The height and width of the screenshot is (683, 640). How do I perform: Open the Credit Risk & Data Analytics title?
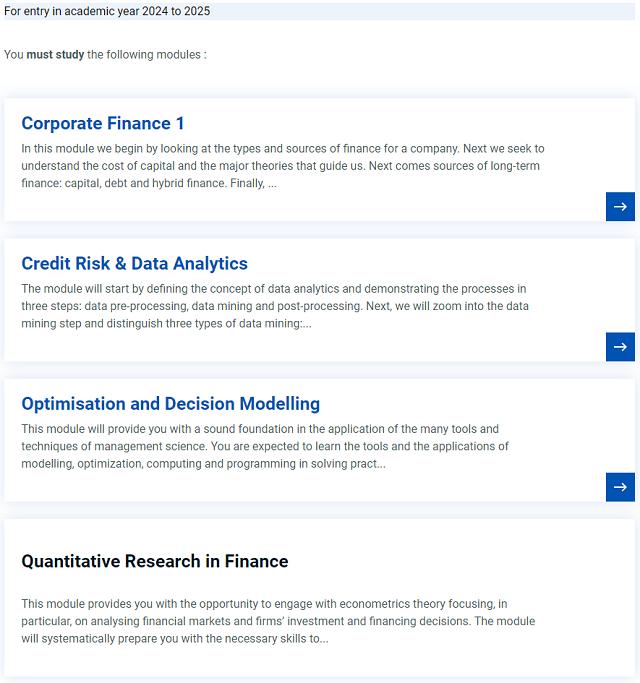[134, 263]
